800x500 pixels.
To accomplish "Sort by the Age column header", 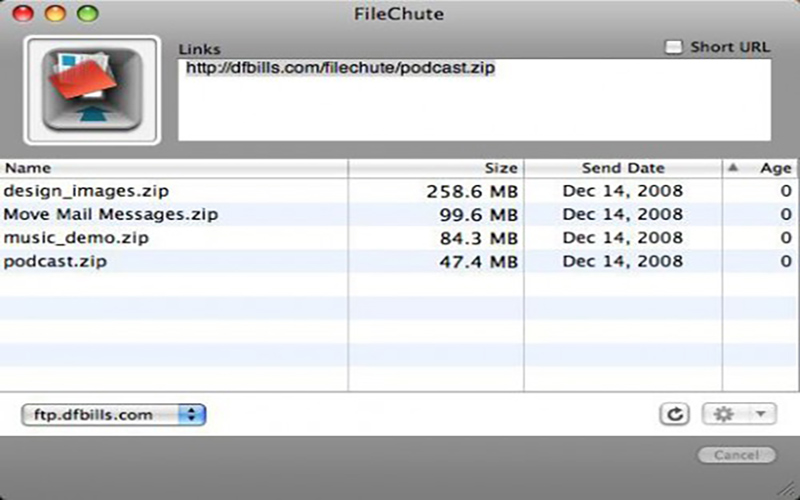I will (x=761, y=168).
